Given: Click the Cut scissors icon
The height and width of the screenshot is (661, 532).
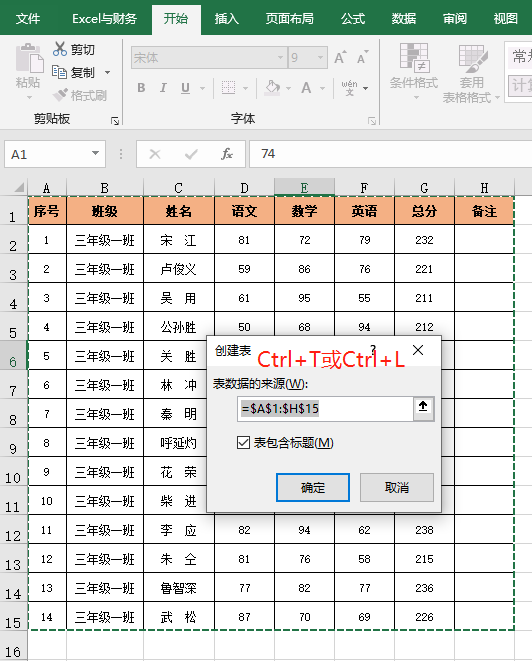Looking at the screenshot, I should point(59,49).
